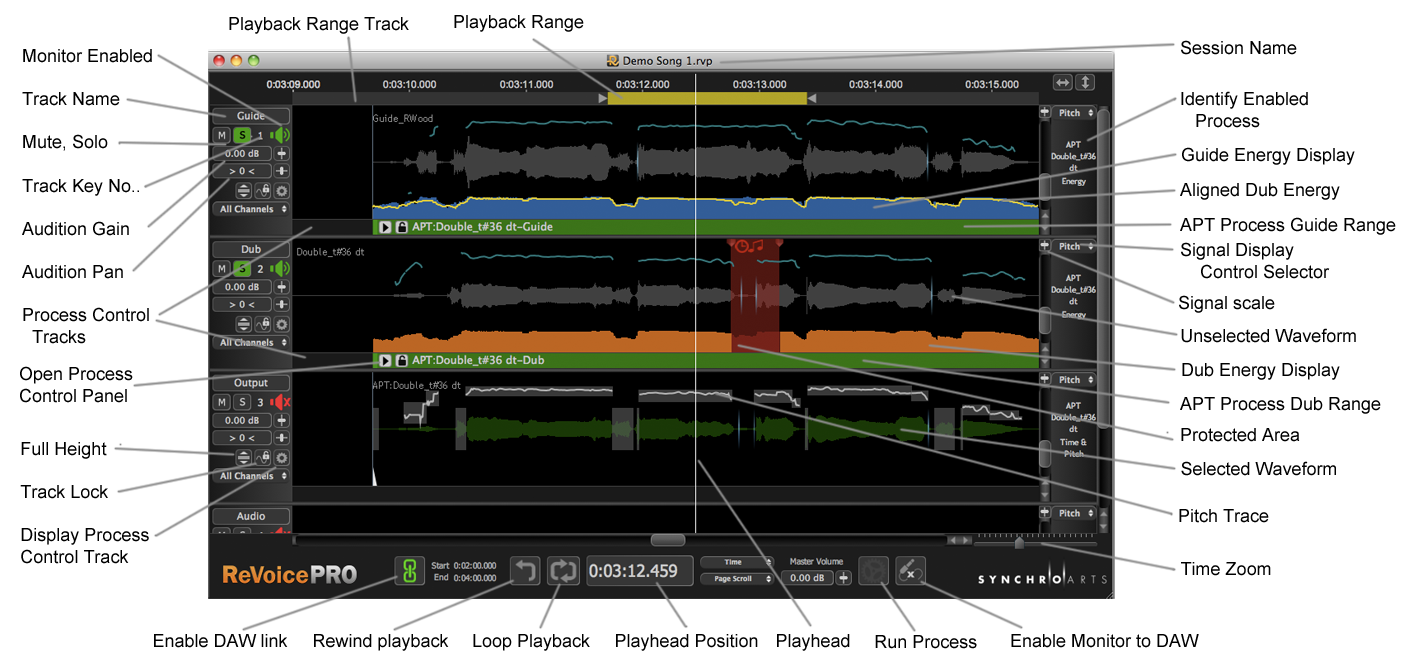Toggle Loop Playback

click(563, 571)
